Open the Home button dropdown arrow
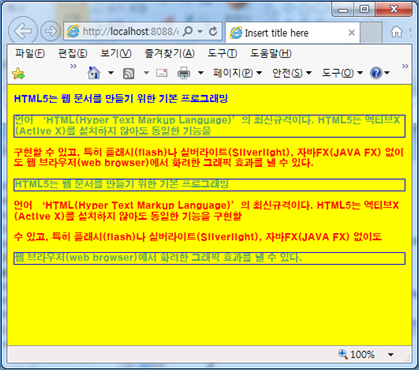 tap(111, 73)
